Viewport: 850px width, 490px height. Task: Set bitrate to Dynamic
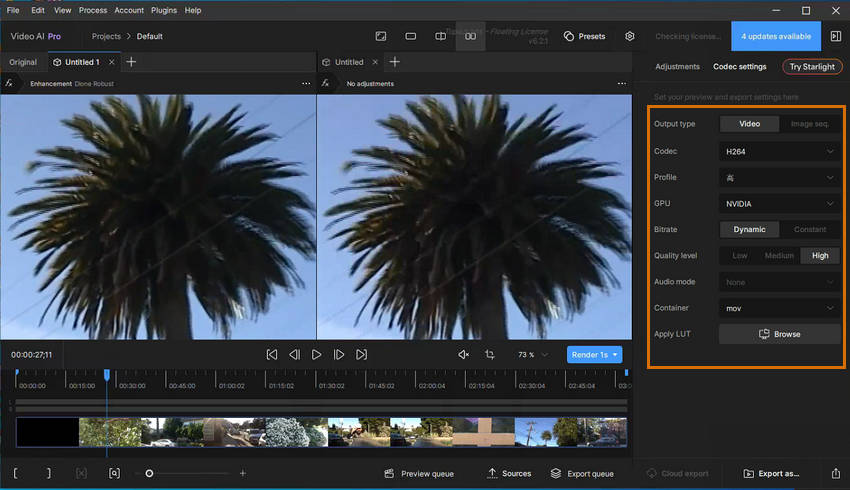tap(749, 229)
